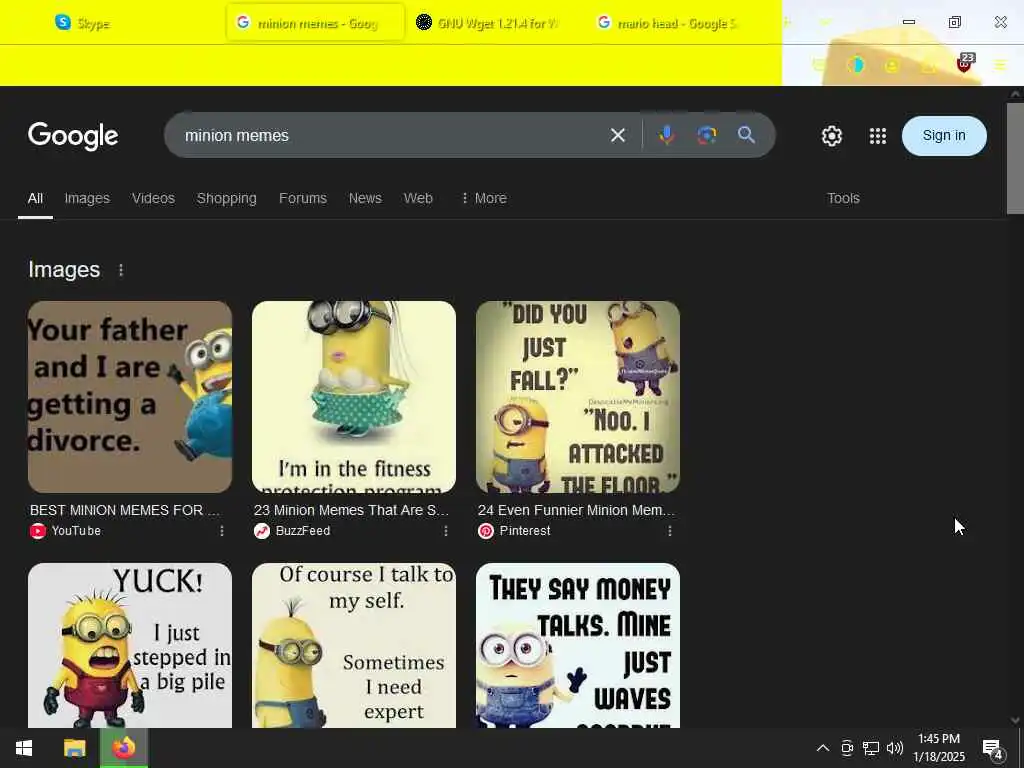
Task: Click '24 Even Funnier Minion Mem...' link
Action: pos(577,510)
